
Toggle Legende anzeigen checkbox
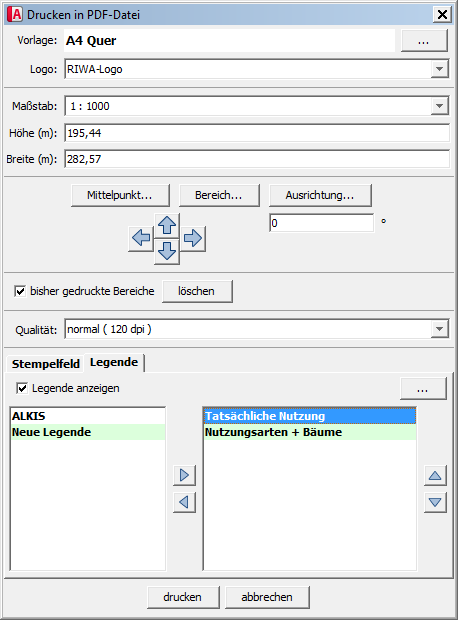pyautogui.click(x=22, y=388)
